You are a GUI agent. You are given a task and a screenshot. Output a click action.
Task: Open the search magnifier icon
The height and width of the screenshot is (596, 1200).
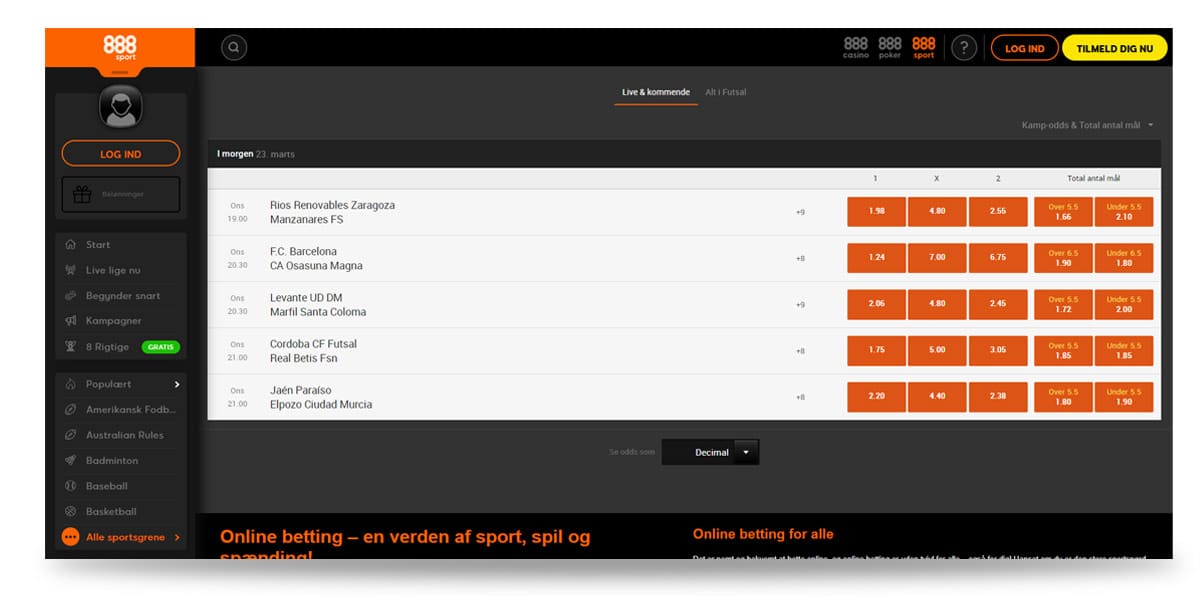tap(234, 47)
